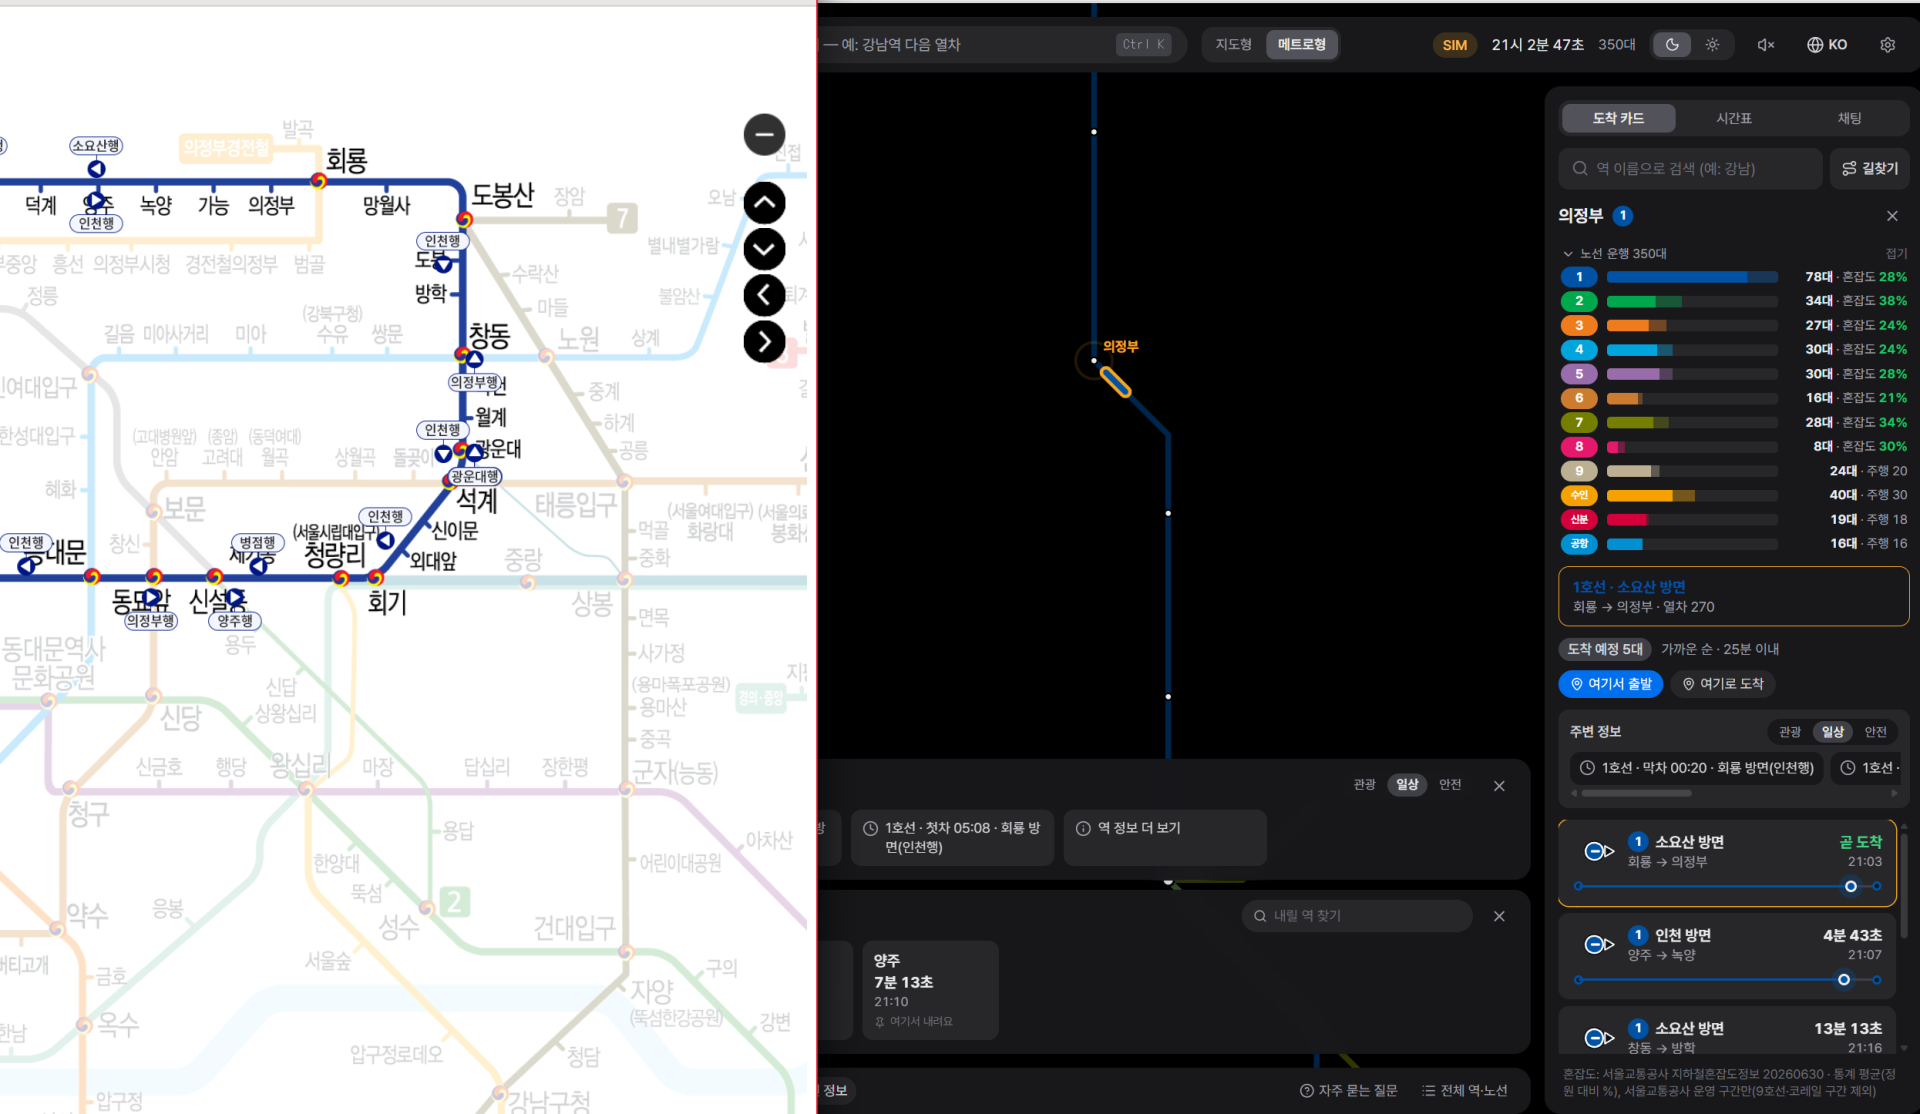The image size is (1920, 1114).
Task: Focus the 내릴 역 찾기 search field
Action: (x=1357, y=916)
